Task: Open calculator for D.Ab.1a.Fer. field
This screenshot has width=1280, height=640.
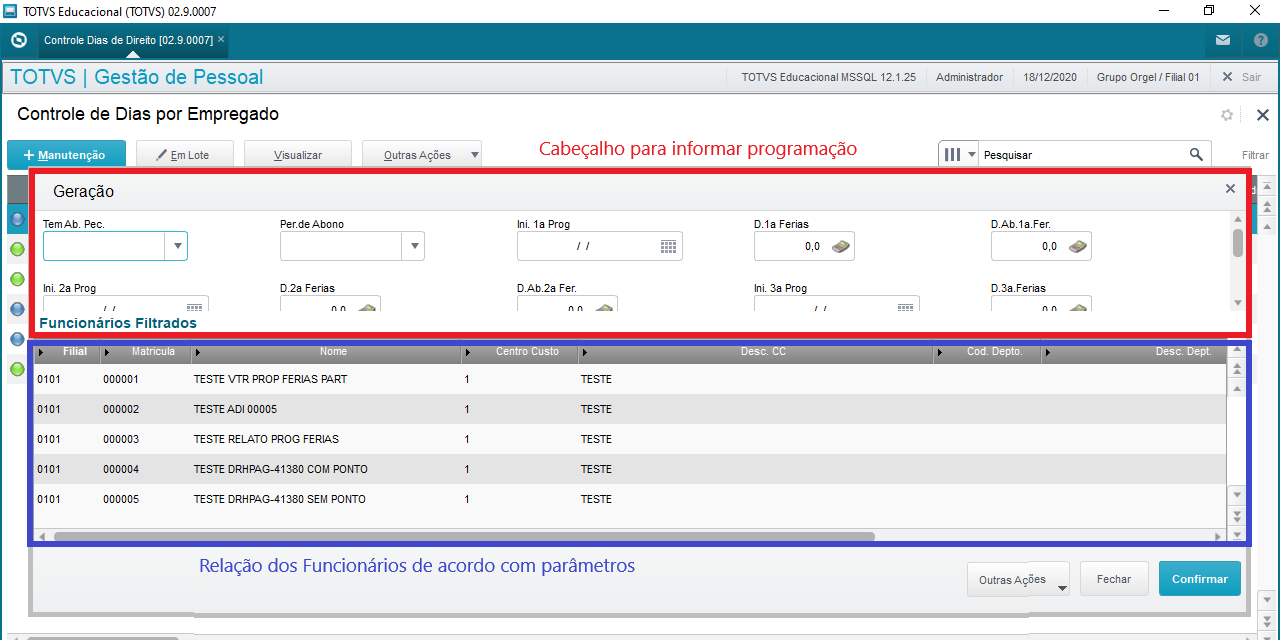Action: point(1078,246)
